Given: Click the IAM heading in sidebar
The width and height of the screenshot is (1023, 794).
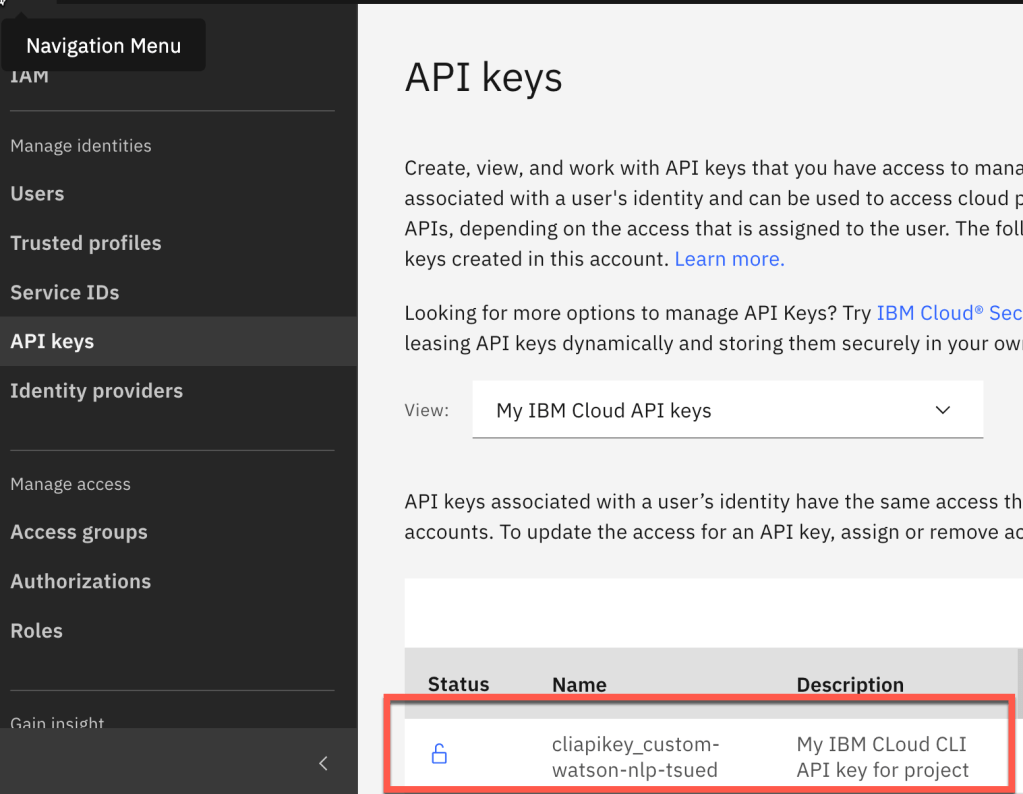Looking at the screenshot, I should [29, 77].
